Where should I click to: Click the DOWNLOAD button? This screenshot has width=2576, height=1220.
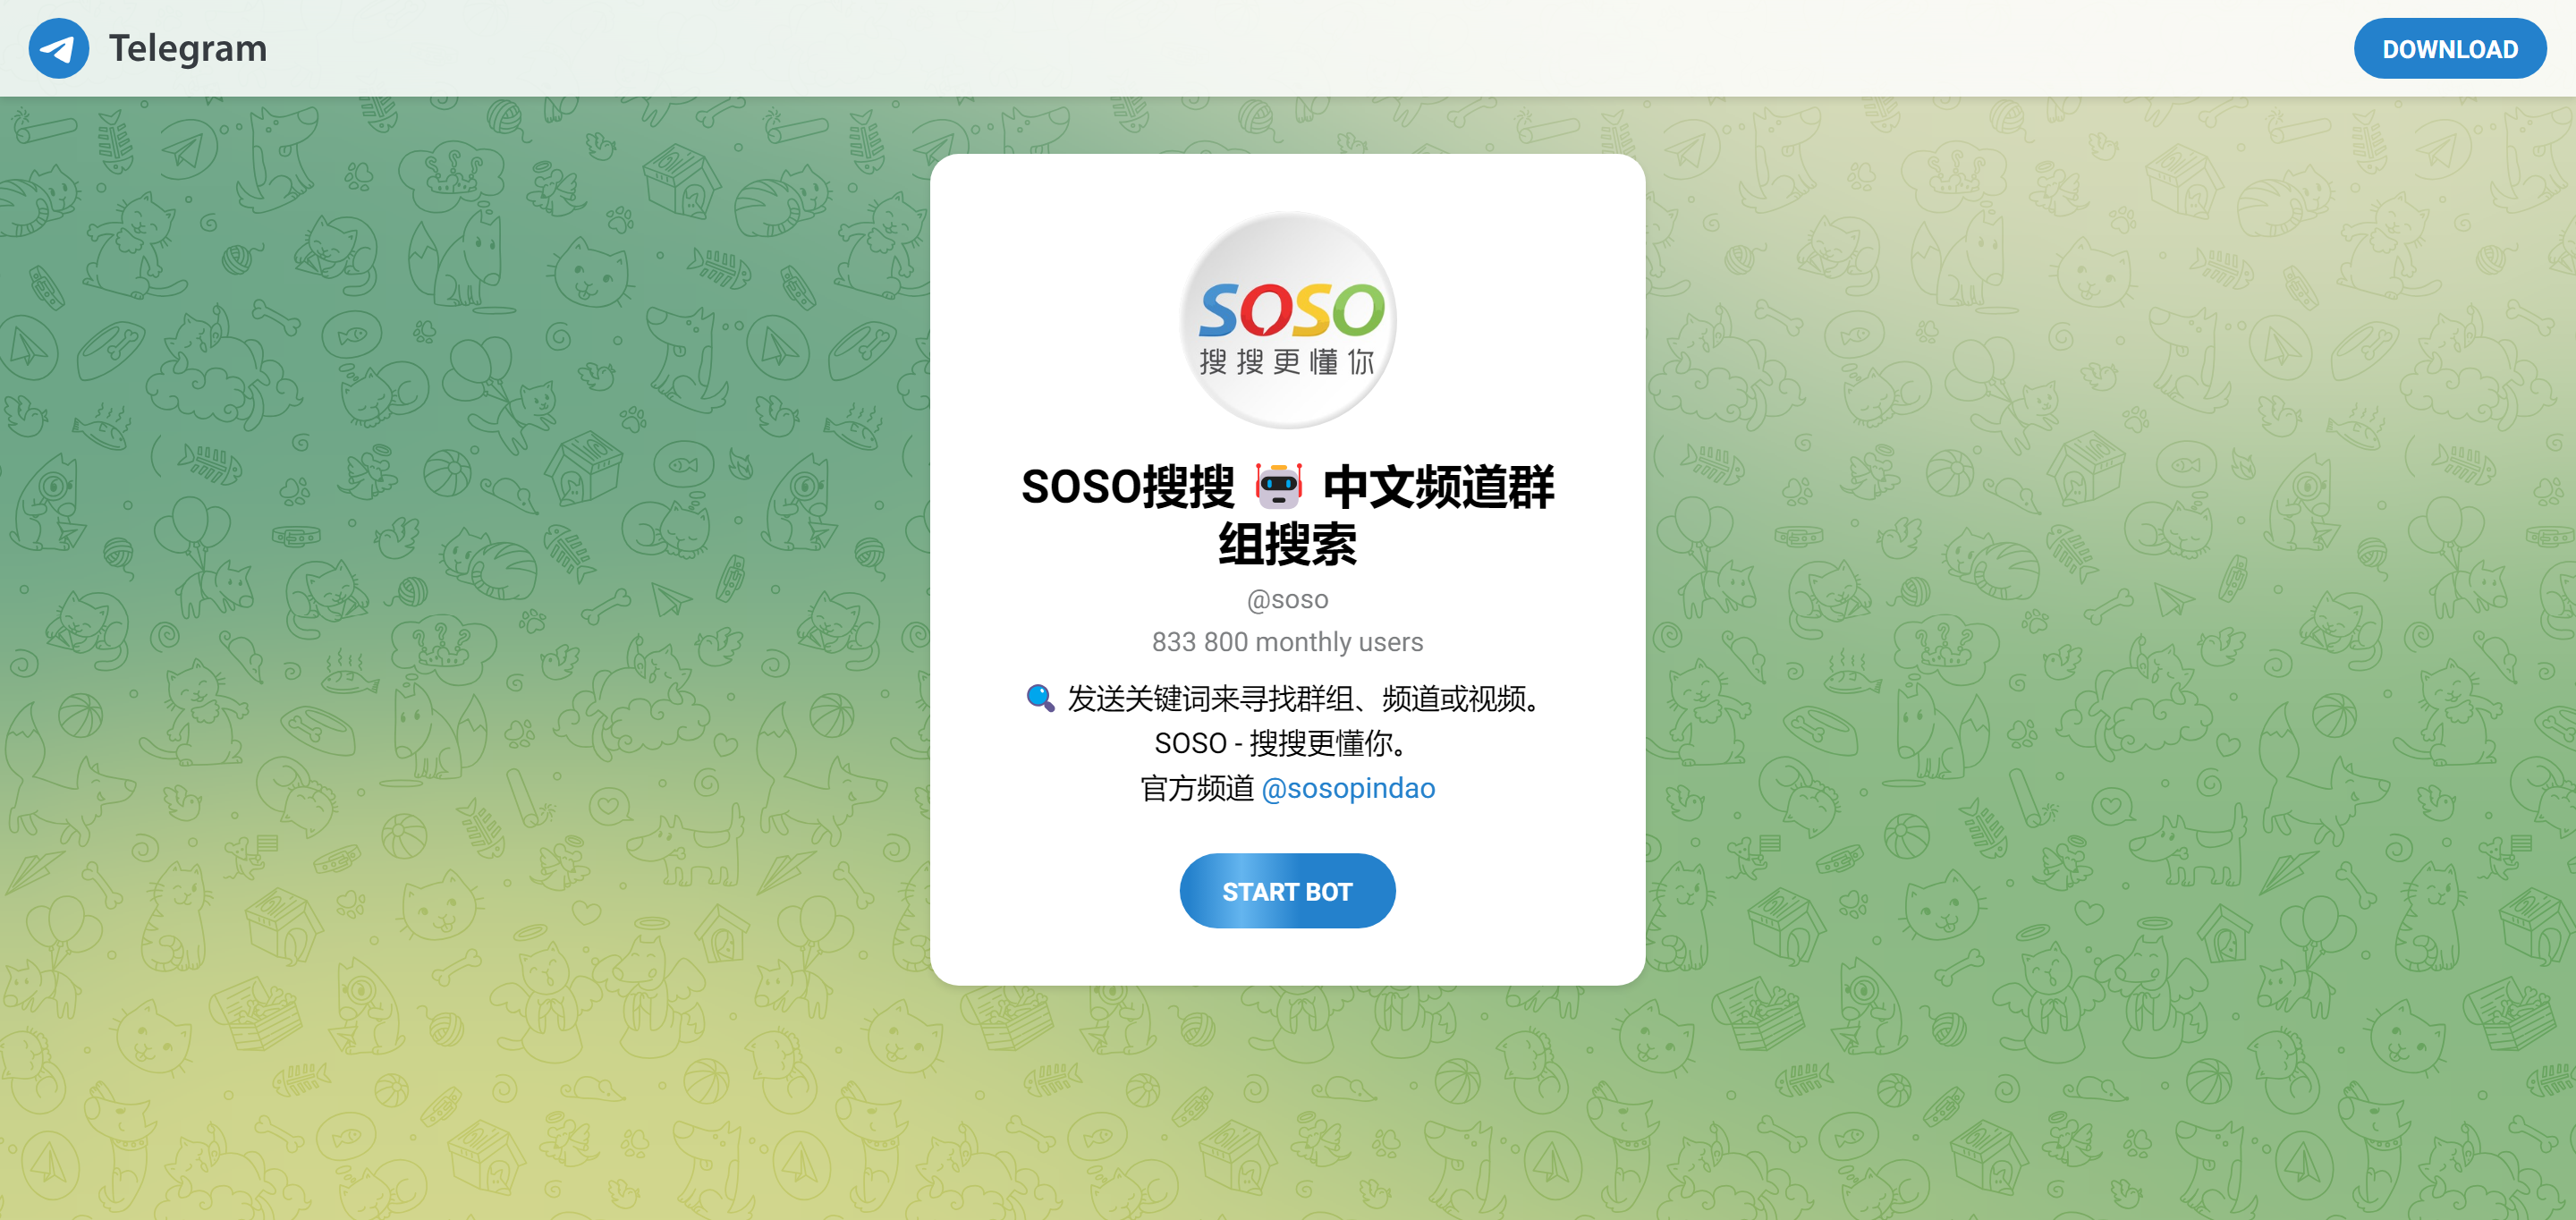(x=2449, y=49)
